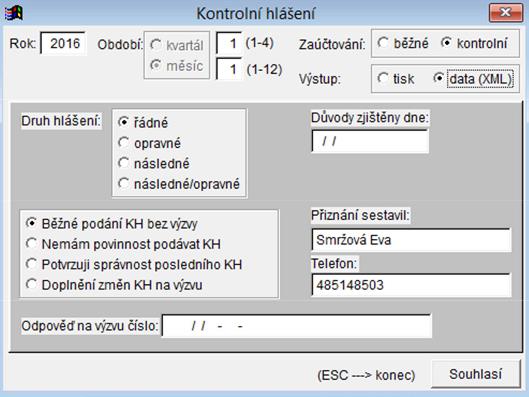Choose Běžné podání KH bez výzvy
Screen dimensions: 529x397
(112, 224)
